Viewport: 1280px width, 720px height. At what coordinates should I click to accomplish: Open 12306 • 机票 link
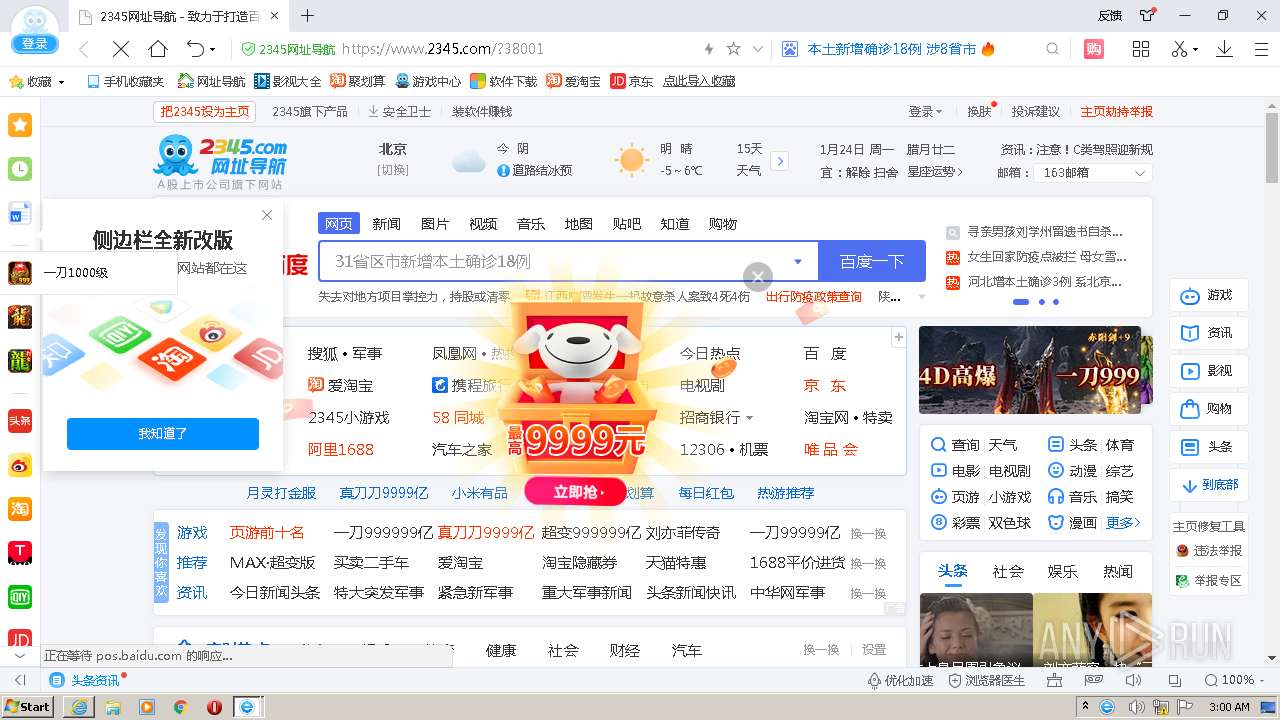[x=724, y=449]
